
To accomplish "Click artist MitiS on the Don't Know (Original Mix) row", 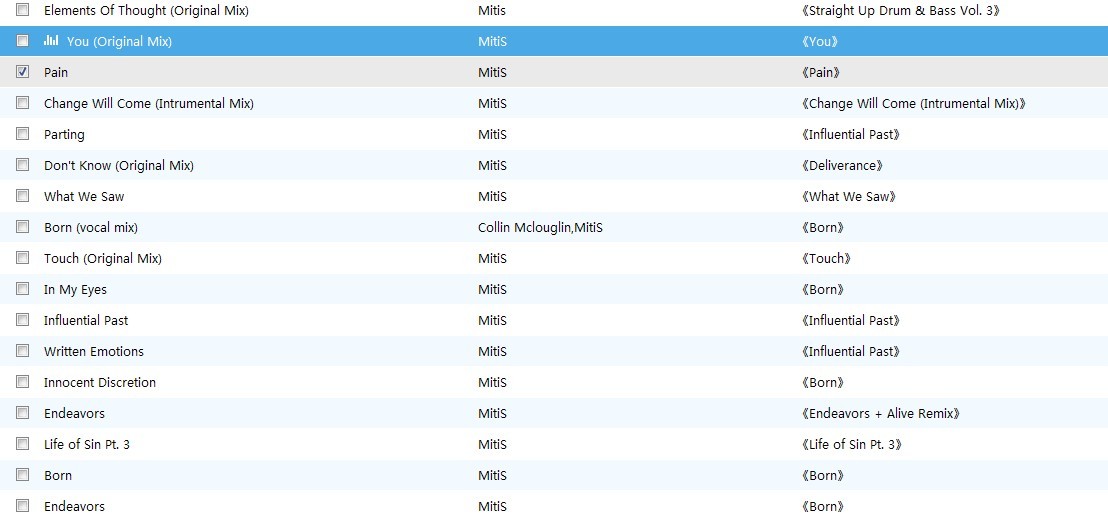I will point(493,165).
